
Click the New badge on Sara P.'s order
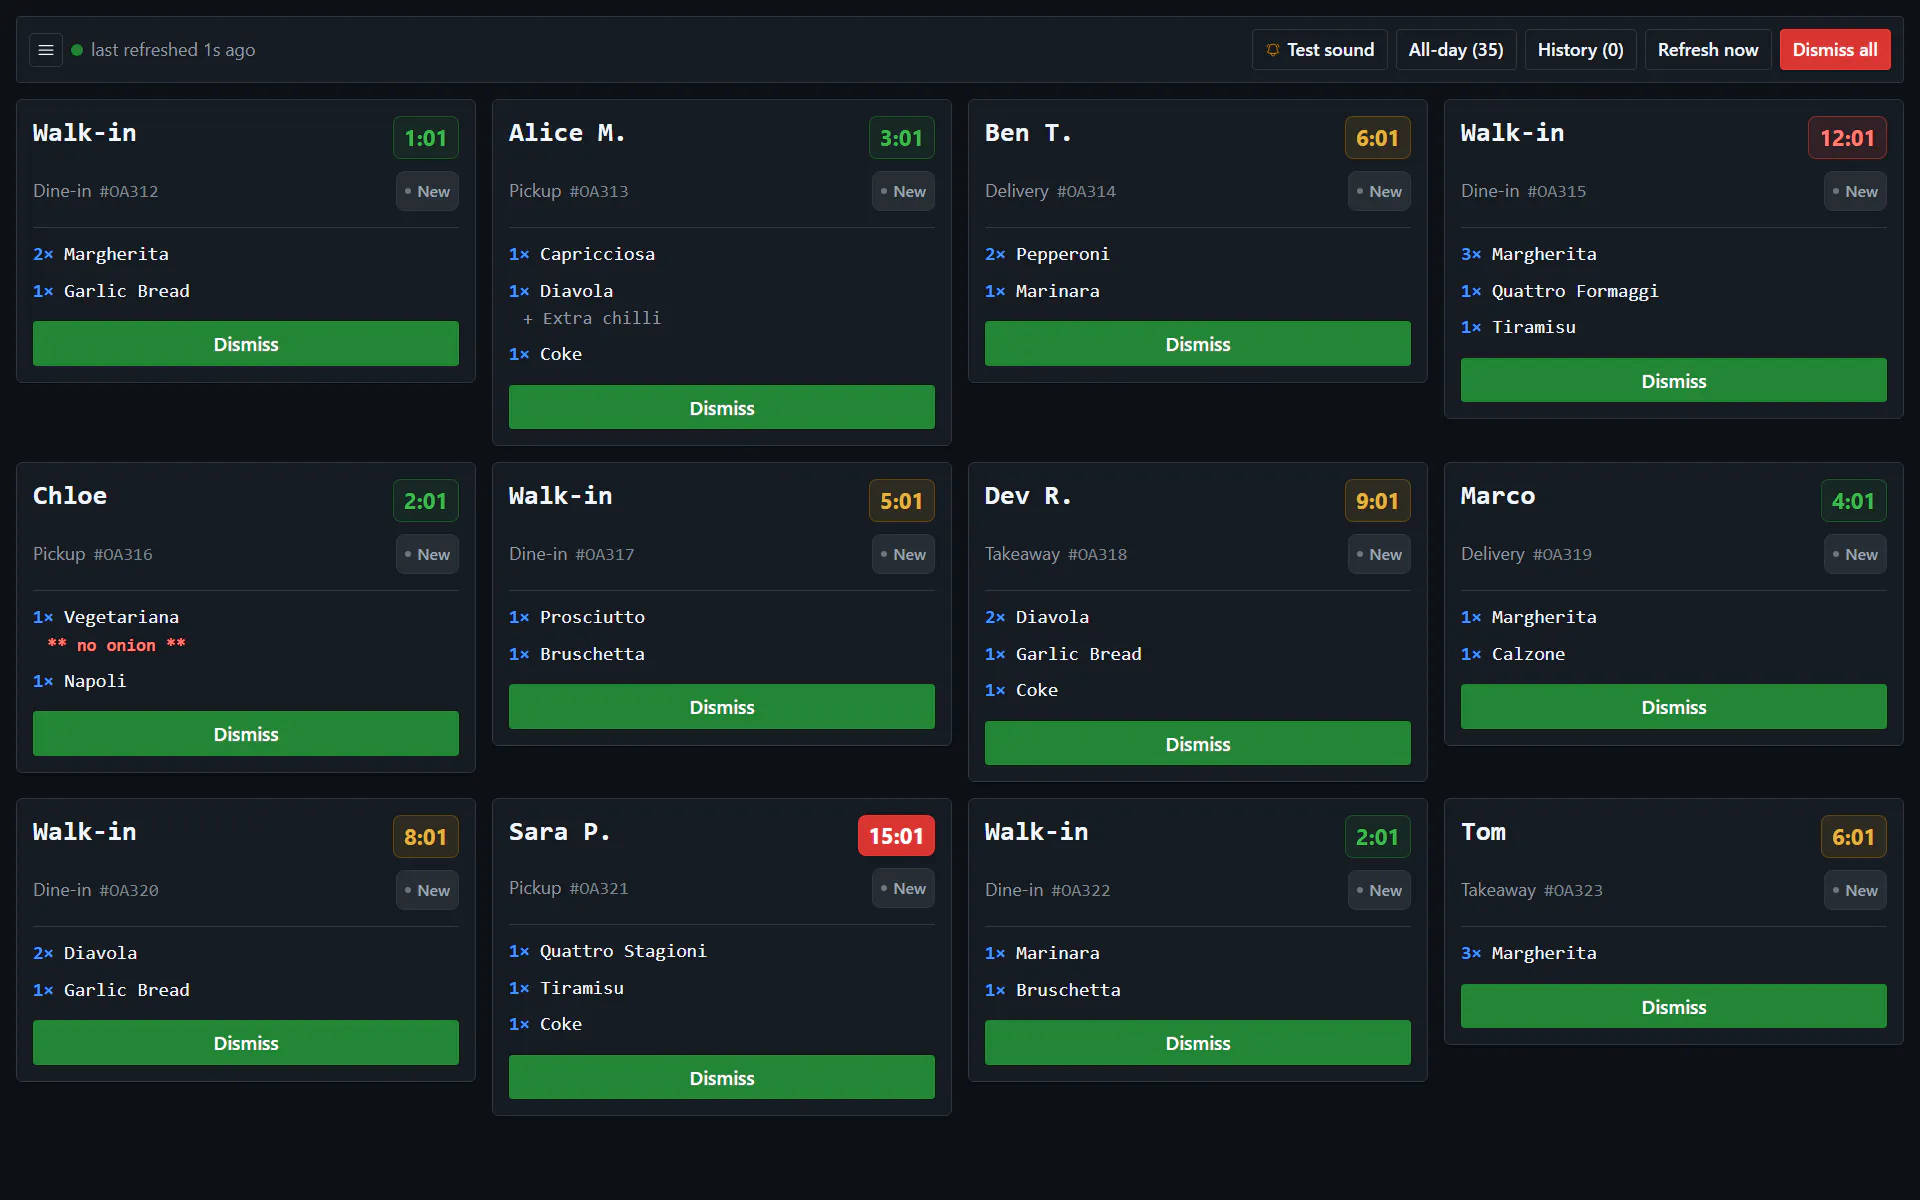click(903, 888)
